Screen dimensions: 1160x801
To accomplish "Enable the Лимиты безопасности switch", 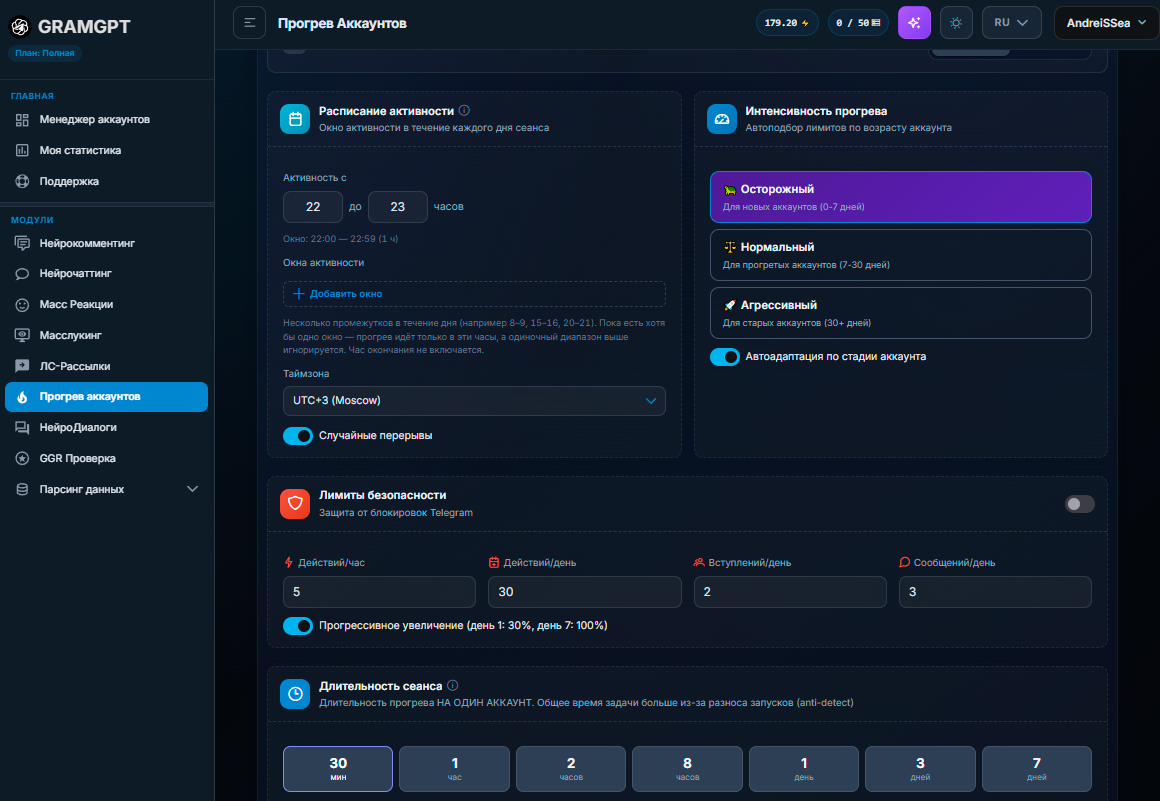I will (1079, 504).
